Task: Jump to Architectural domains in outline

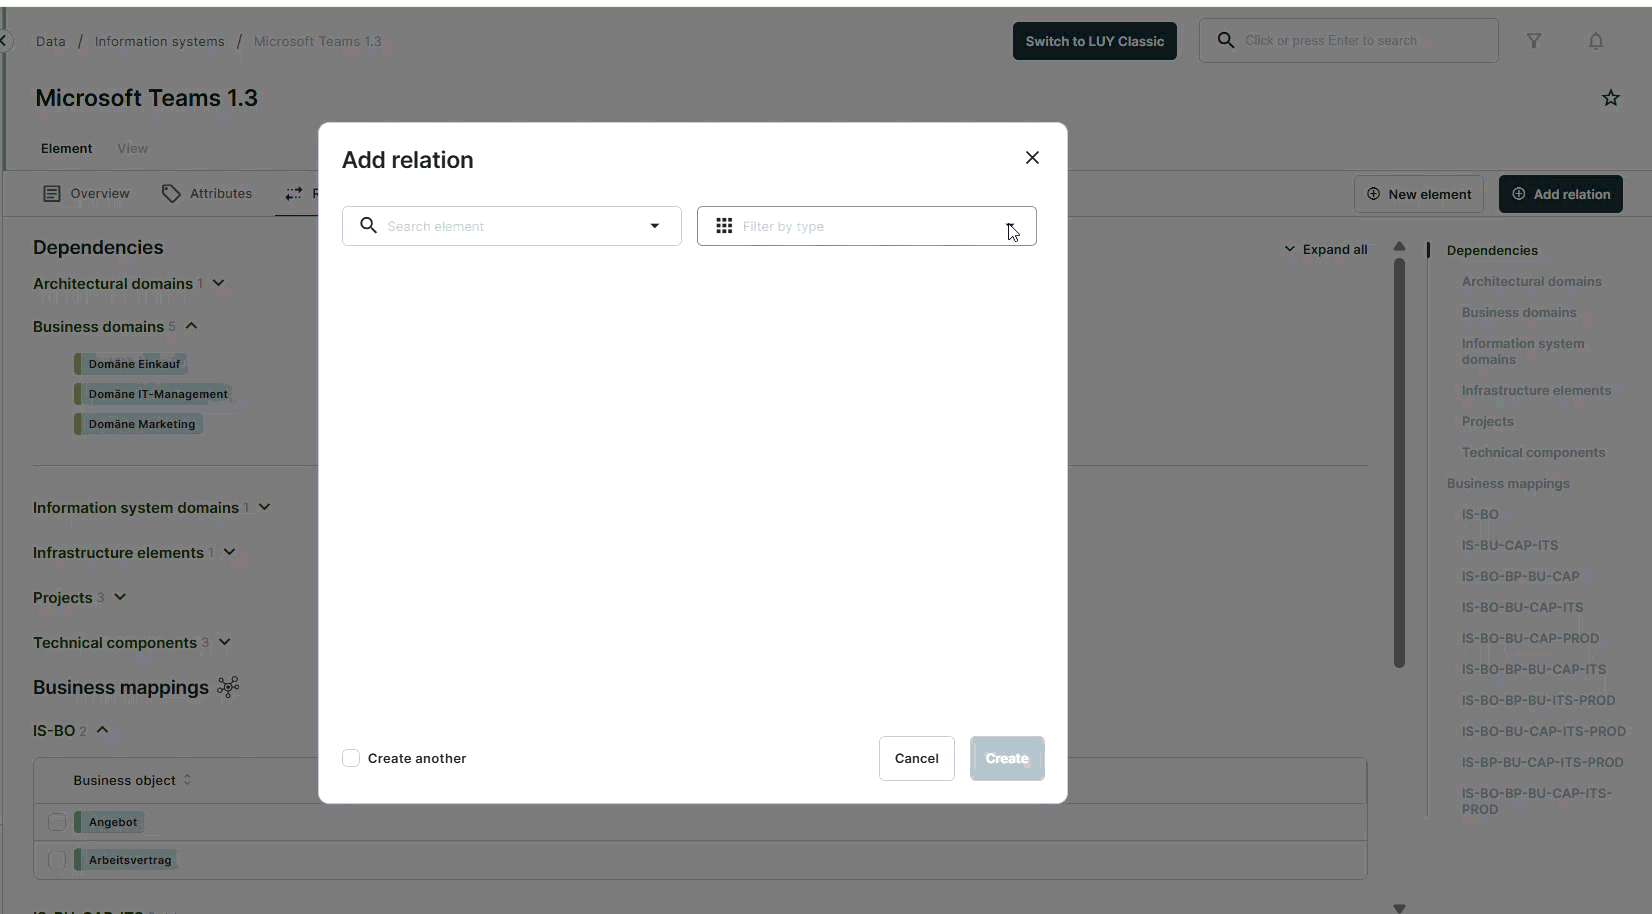Action: [x=1531, y=281]
